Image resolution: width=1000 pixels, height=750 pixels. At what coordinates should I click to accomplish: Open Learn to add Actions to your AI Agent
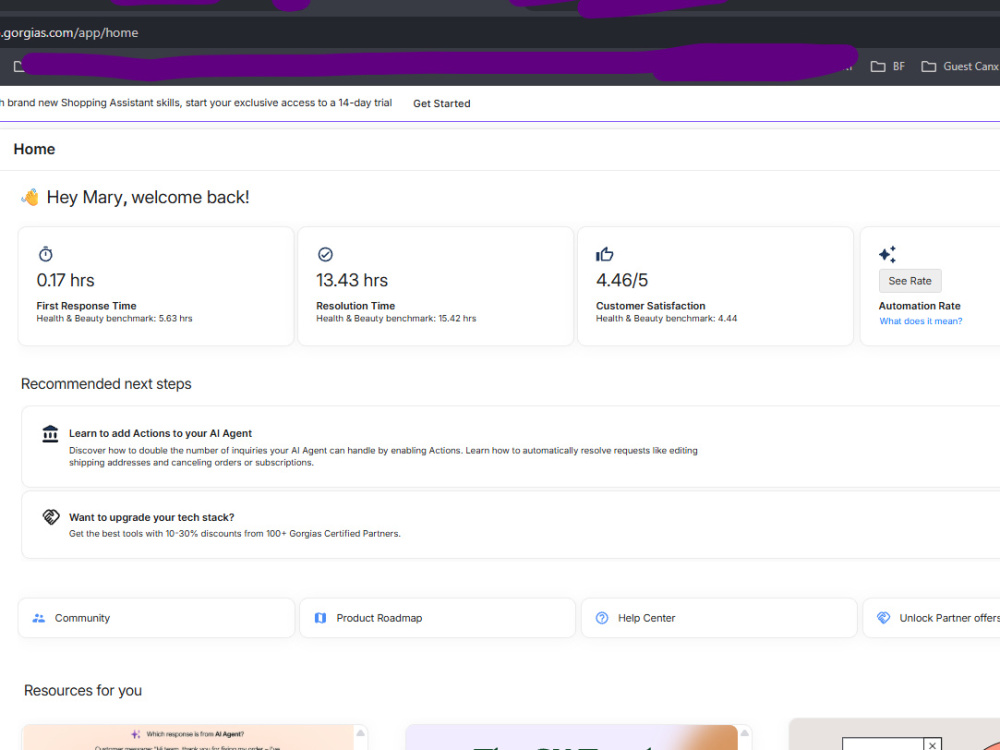pos(510,446)
